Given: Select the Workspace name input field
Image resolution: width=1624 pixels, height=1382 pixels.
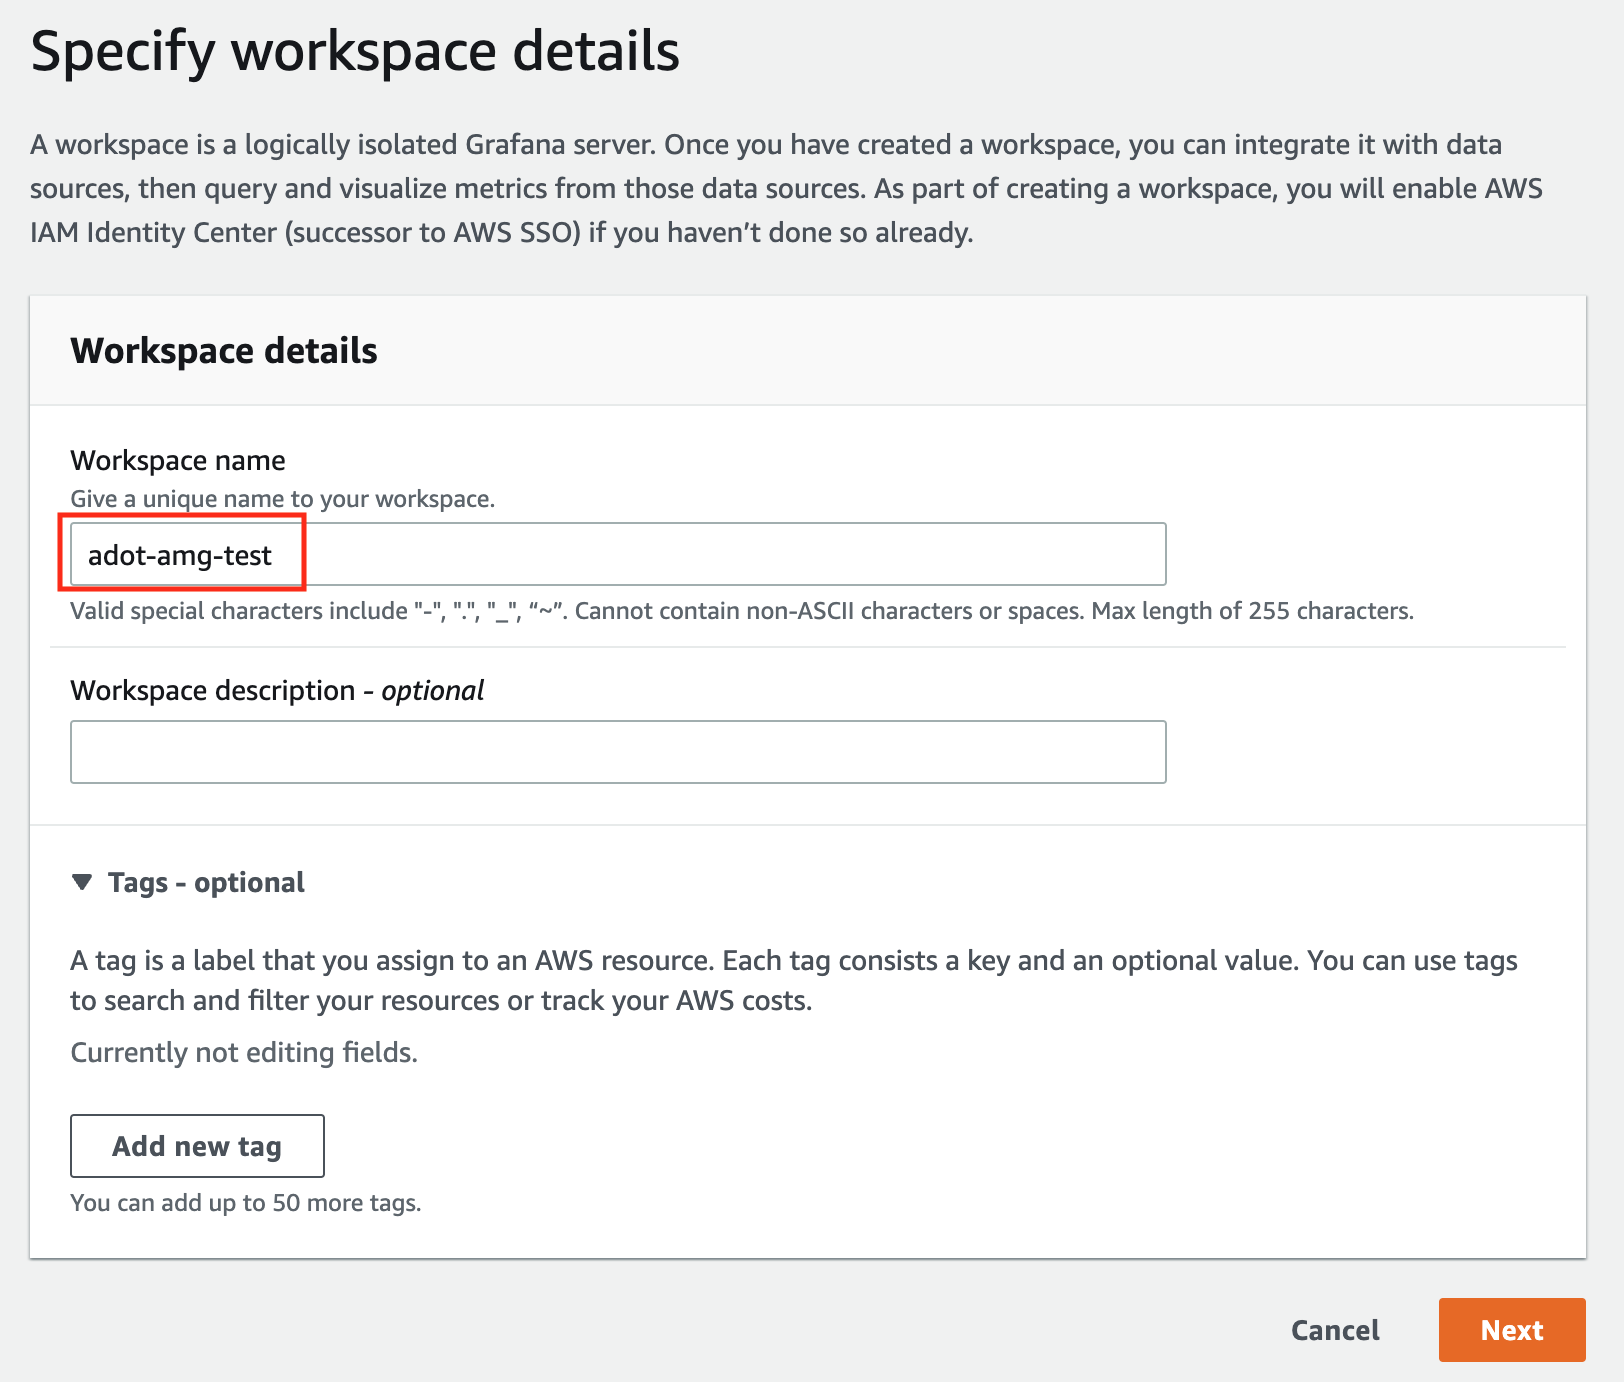Looking at the screenshot, I should 618,553.
